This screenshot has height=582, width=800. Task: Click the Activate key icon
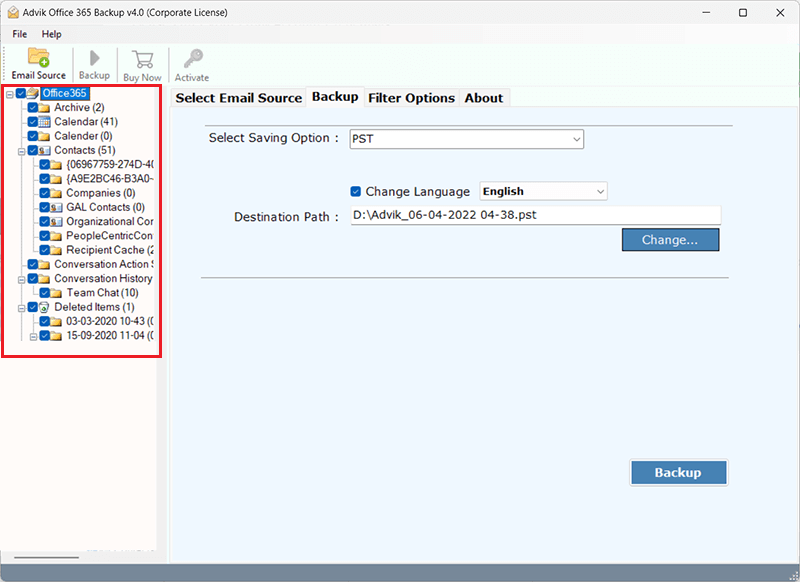click(193, 59)
